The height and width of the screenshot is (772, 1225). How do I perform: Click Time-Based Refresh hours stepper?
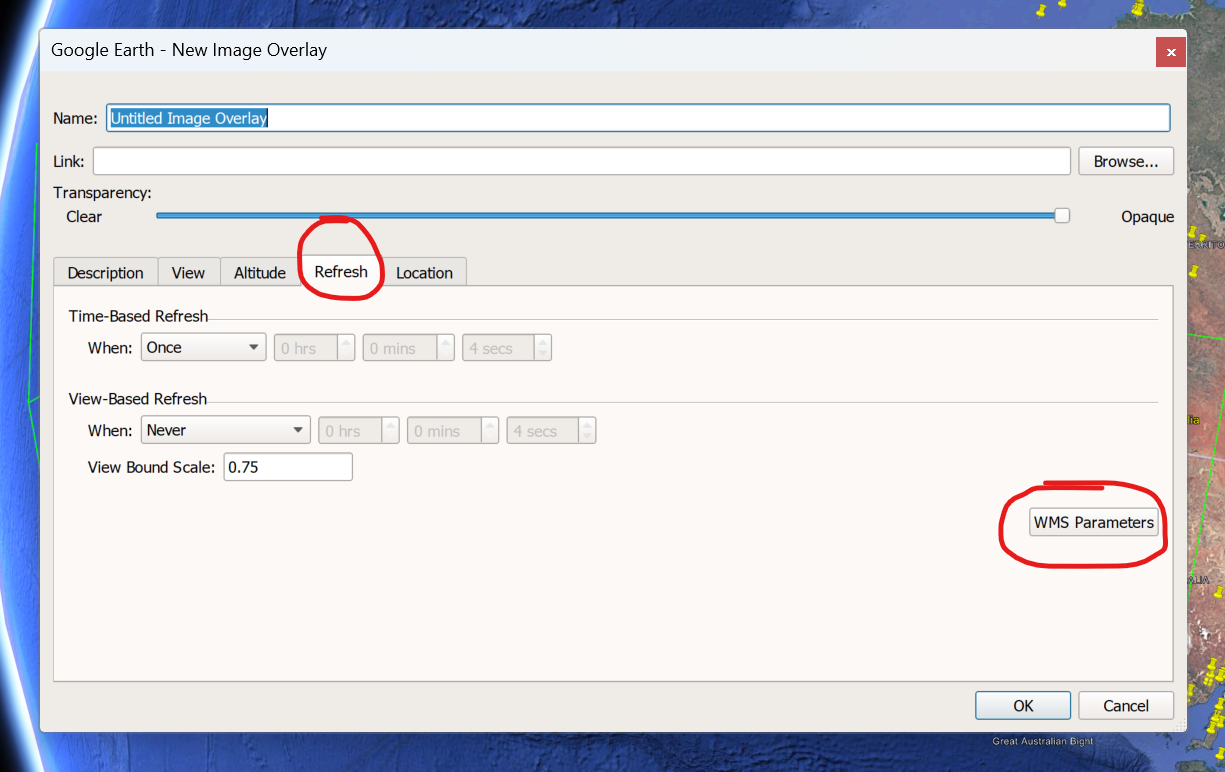[x=315, y=348]
